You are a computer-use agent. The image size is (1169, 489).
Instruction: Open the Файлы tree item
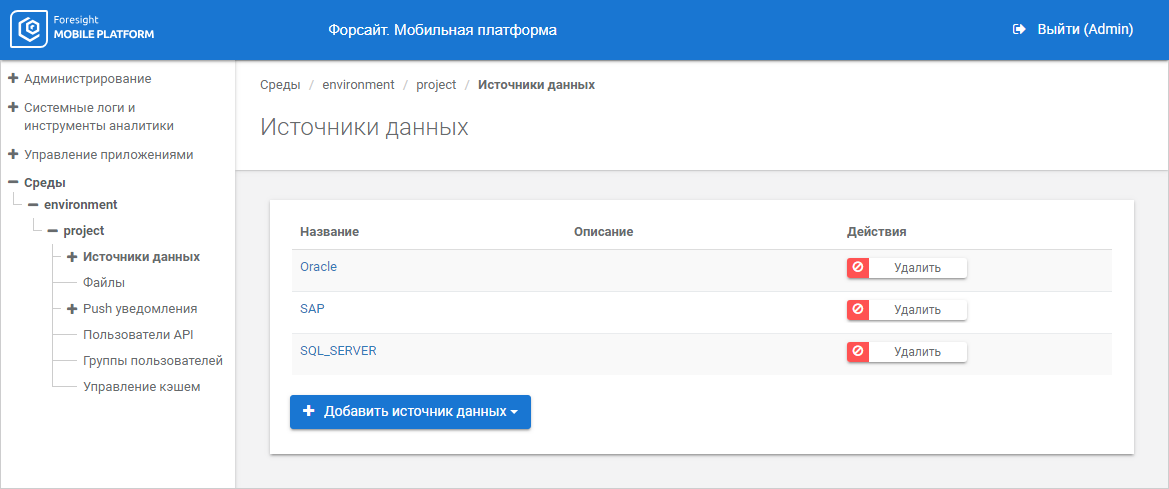coord(104,283)
